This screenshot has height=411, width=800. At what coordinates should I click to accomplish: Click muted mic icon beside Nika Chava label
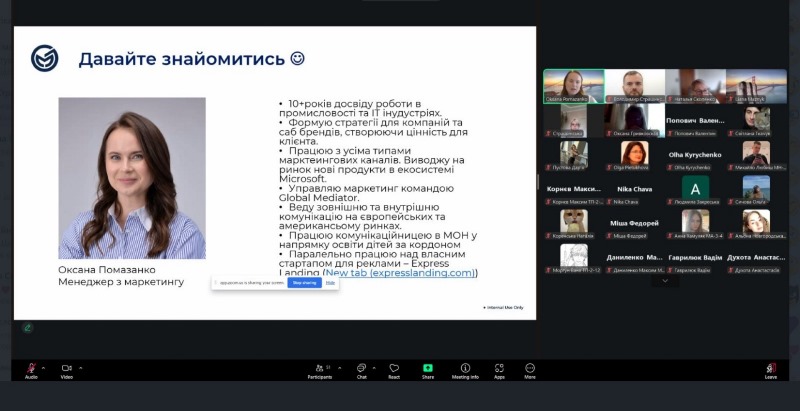pyautogui.click(x=609, y=202)
